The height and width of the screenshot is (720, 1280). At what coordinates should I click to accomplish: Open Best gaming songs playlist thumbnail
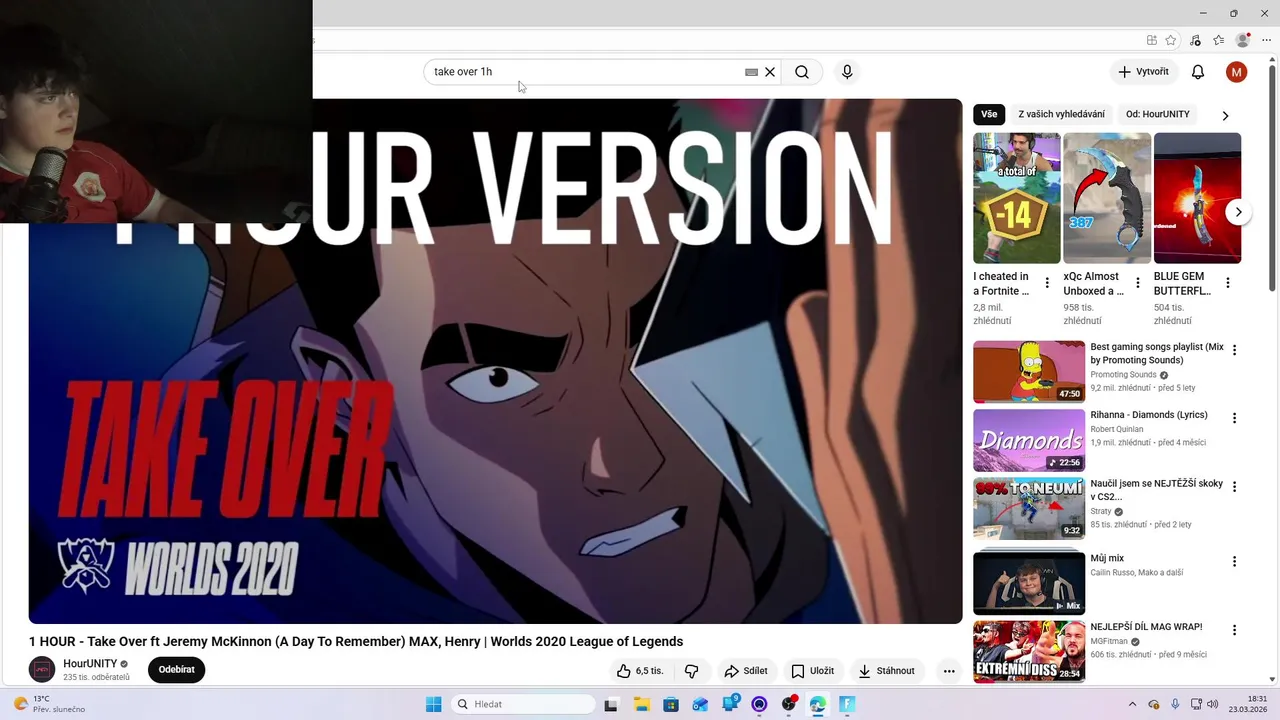click(x=1029, y=372)
